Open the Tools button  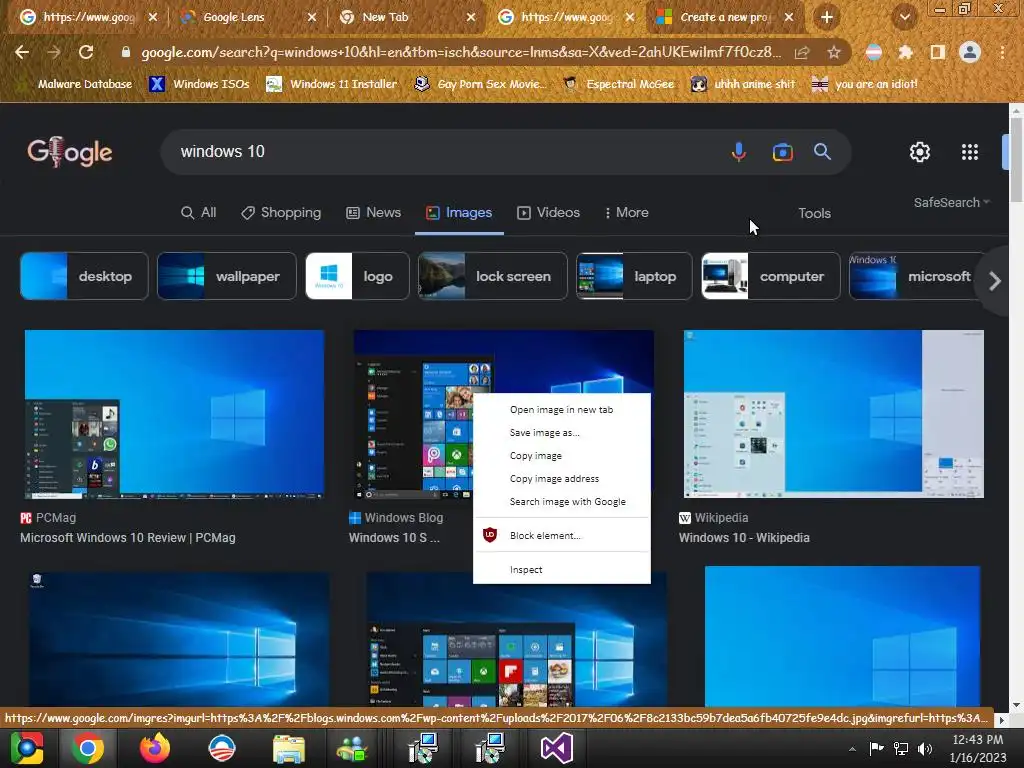(x=814, y=214)
